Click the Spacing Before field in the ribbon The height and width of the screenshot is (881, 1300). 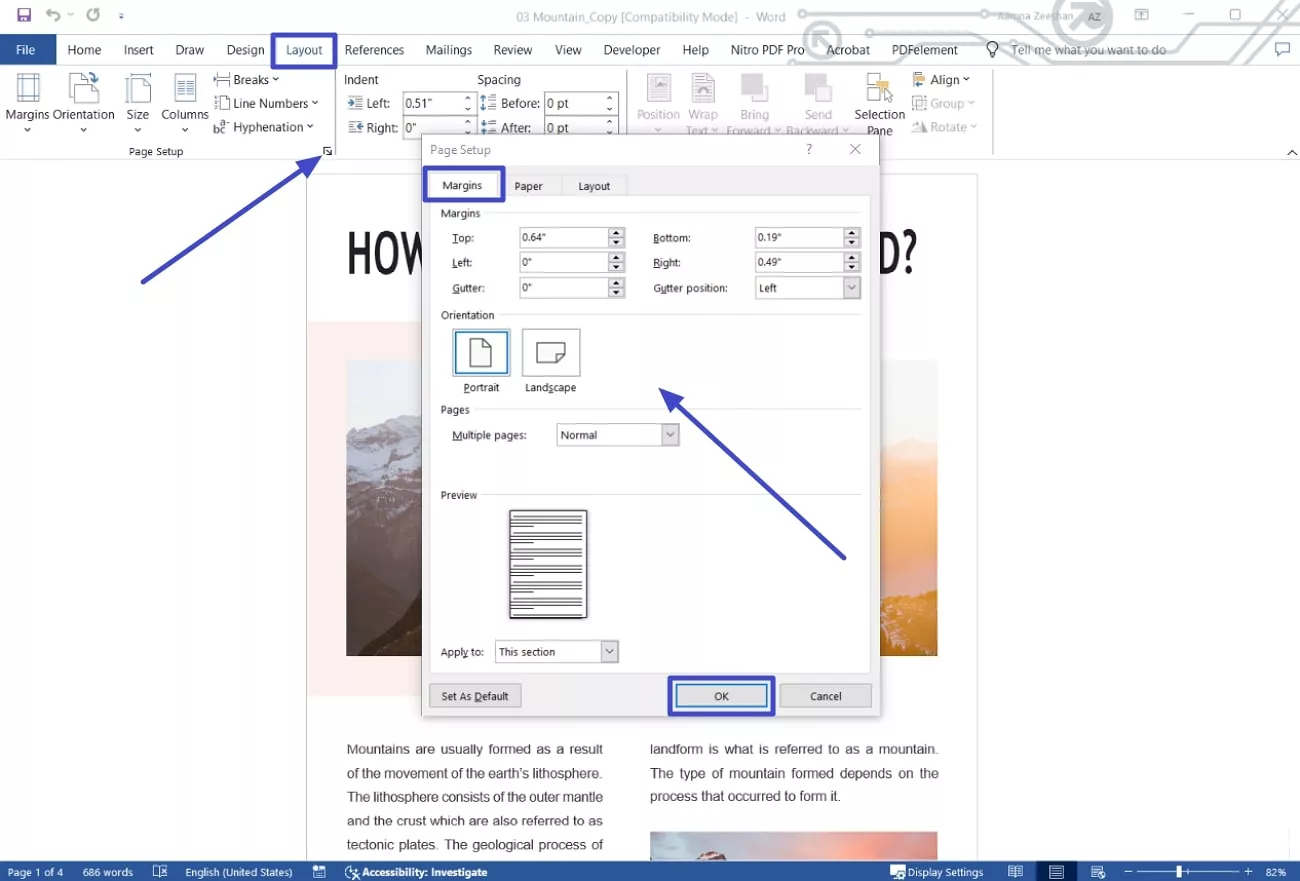click(573, 103)
